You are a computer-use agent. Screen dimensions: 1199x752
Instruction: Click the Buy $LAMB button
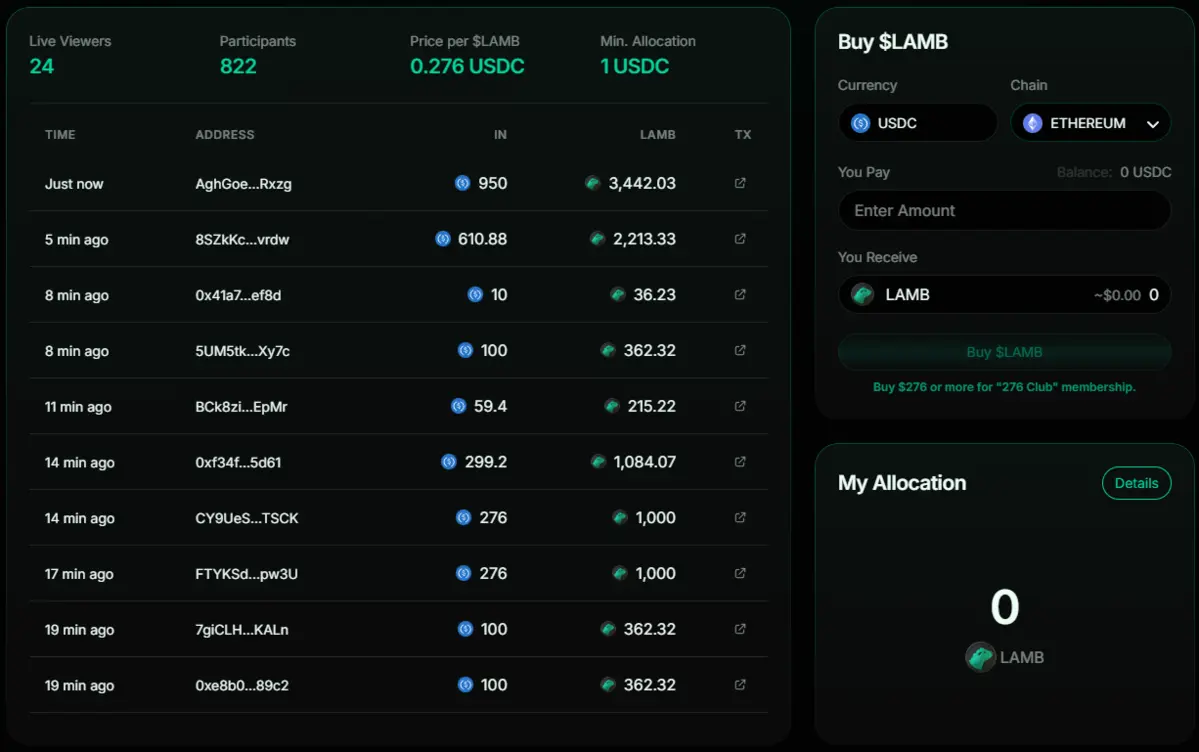click(x=1004, y=352)
